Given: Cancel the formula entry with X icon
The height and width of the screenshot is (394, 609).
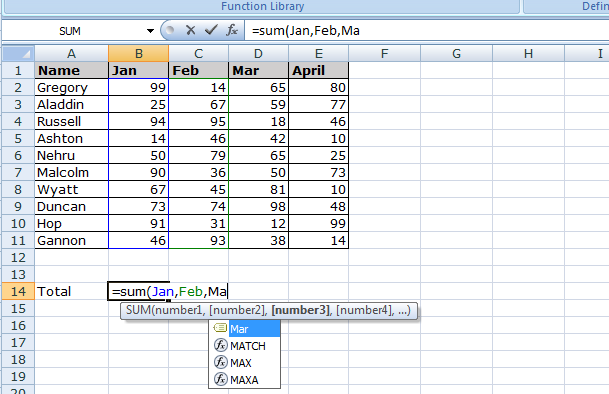Looking at the screenshot, I should click(190, 30).
